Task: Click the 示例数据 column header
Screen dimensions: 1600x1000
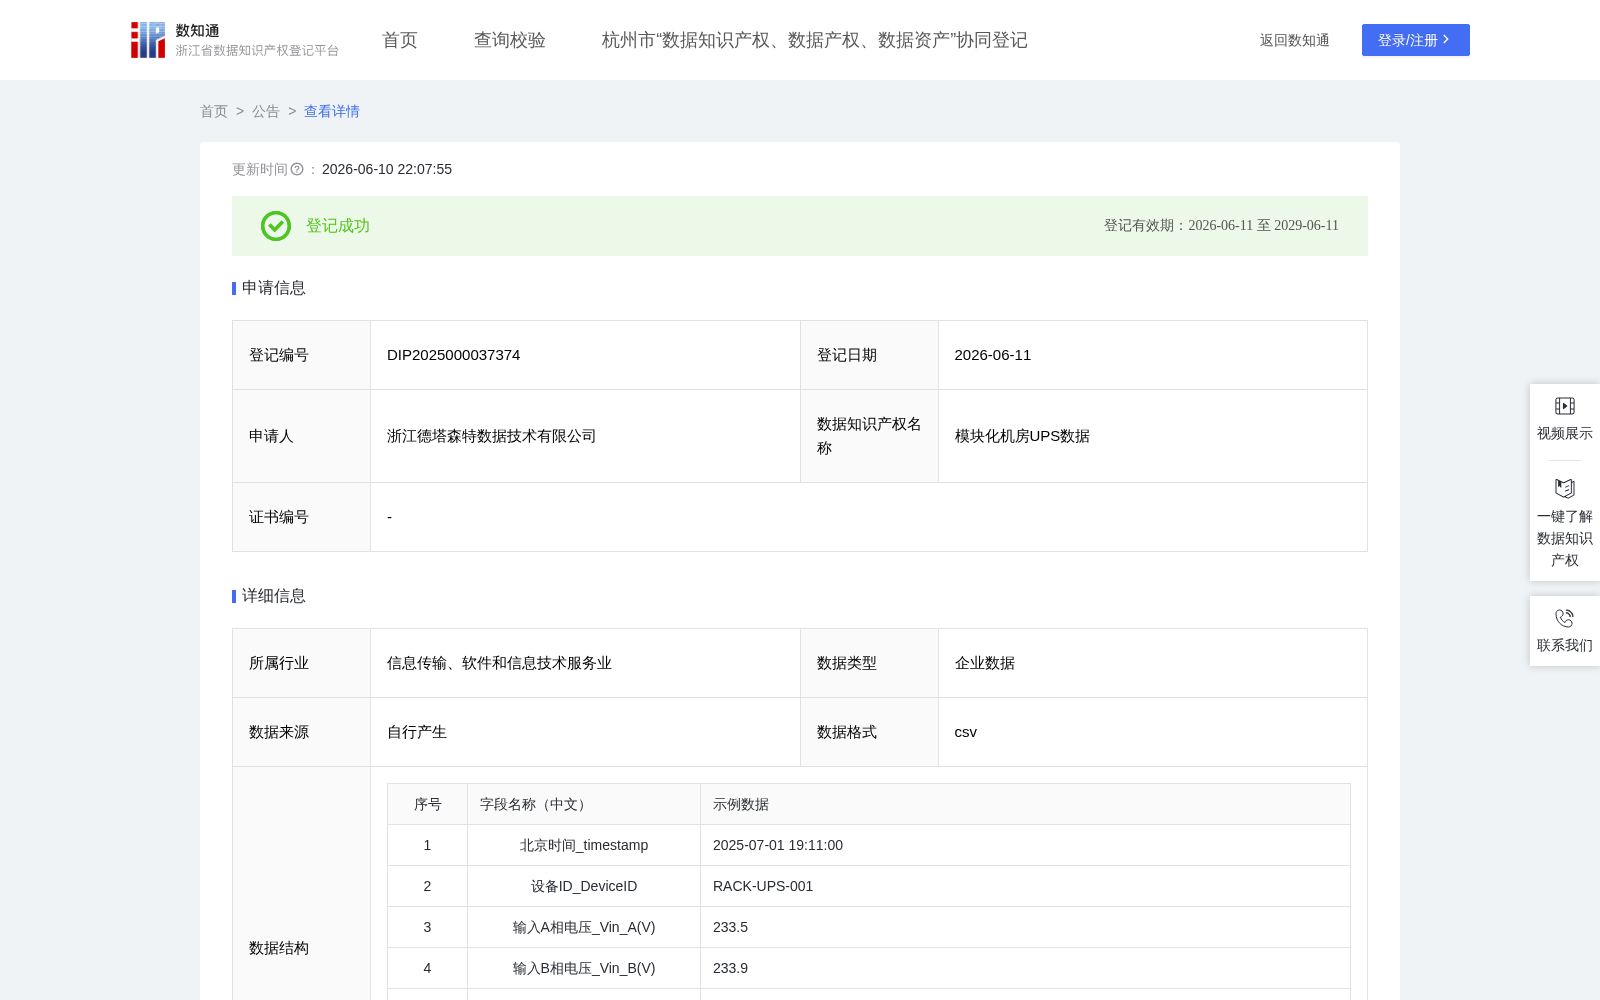Action: pos(741,804)
